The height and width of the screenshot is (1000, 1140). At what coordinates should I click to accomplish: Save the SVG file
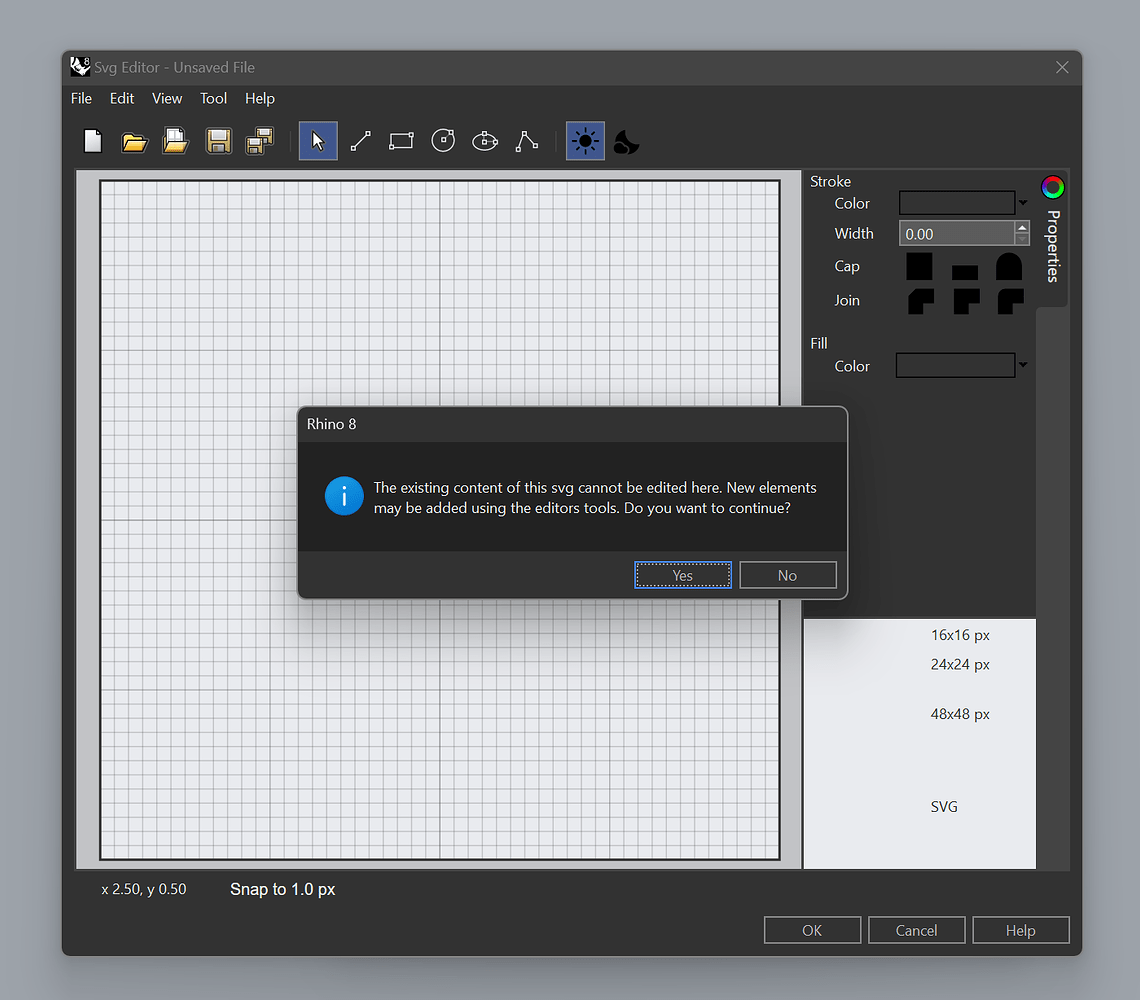tap(218, 141)
